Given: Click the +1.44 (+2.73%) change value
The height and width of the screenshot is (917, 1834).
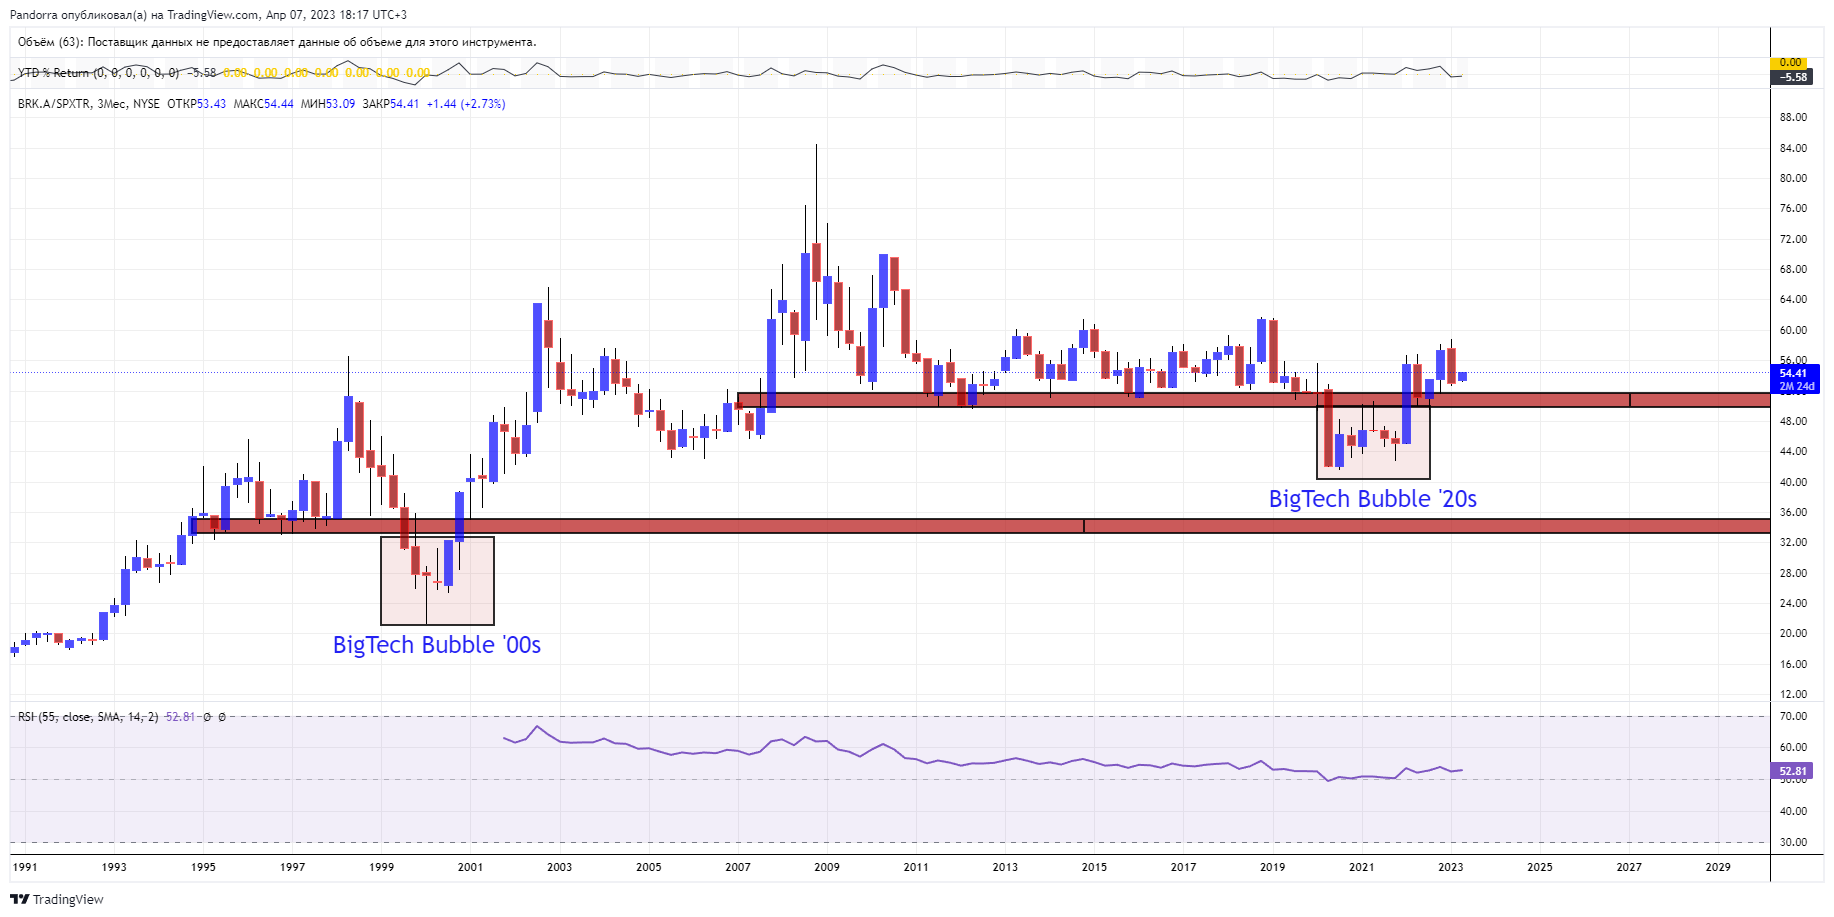Looking at the screenshot, I should [466, 104].
